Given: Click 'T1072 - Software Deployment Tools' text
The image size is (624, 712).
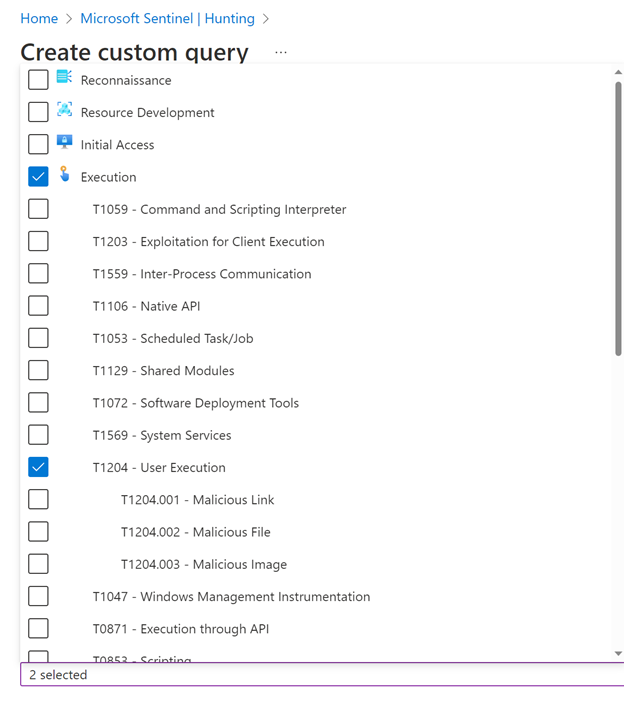Looking at the screenshot, I should pyautogui.click(x=196, y=403).
